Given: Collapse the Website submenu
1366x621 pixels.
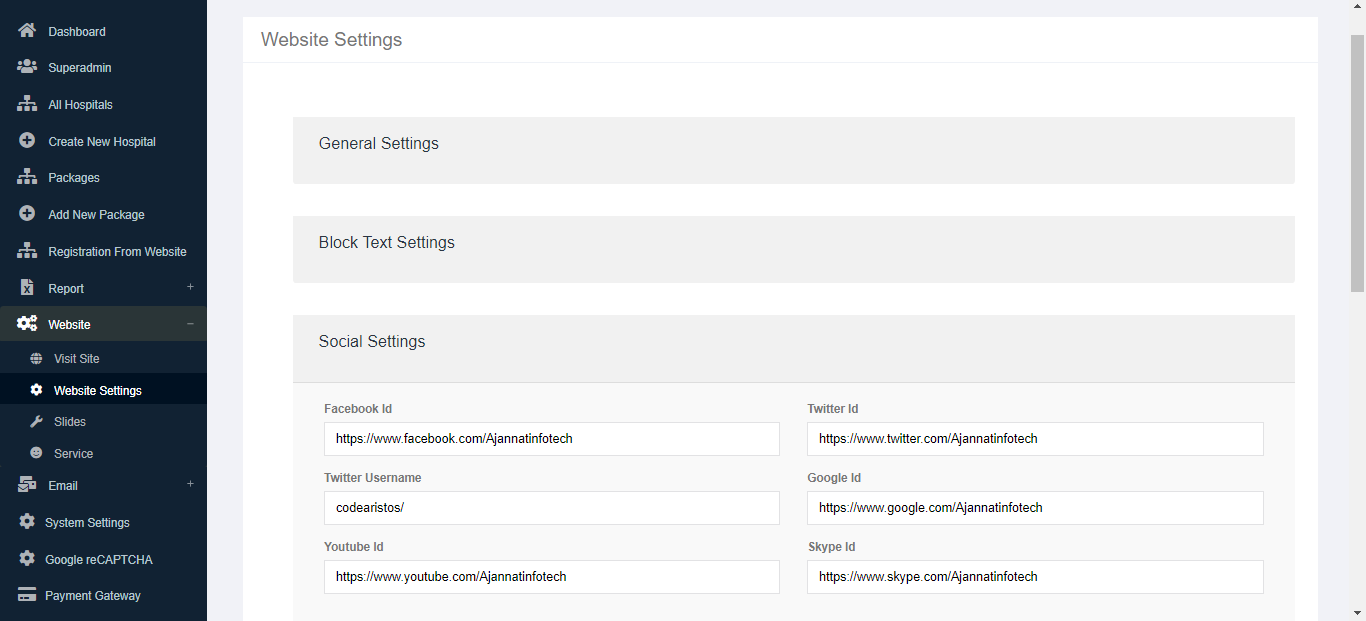Looking at the screenshot, I should tap(190, 324).
